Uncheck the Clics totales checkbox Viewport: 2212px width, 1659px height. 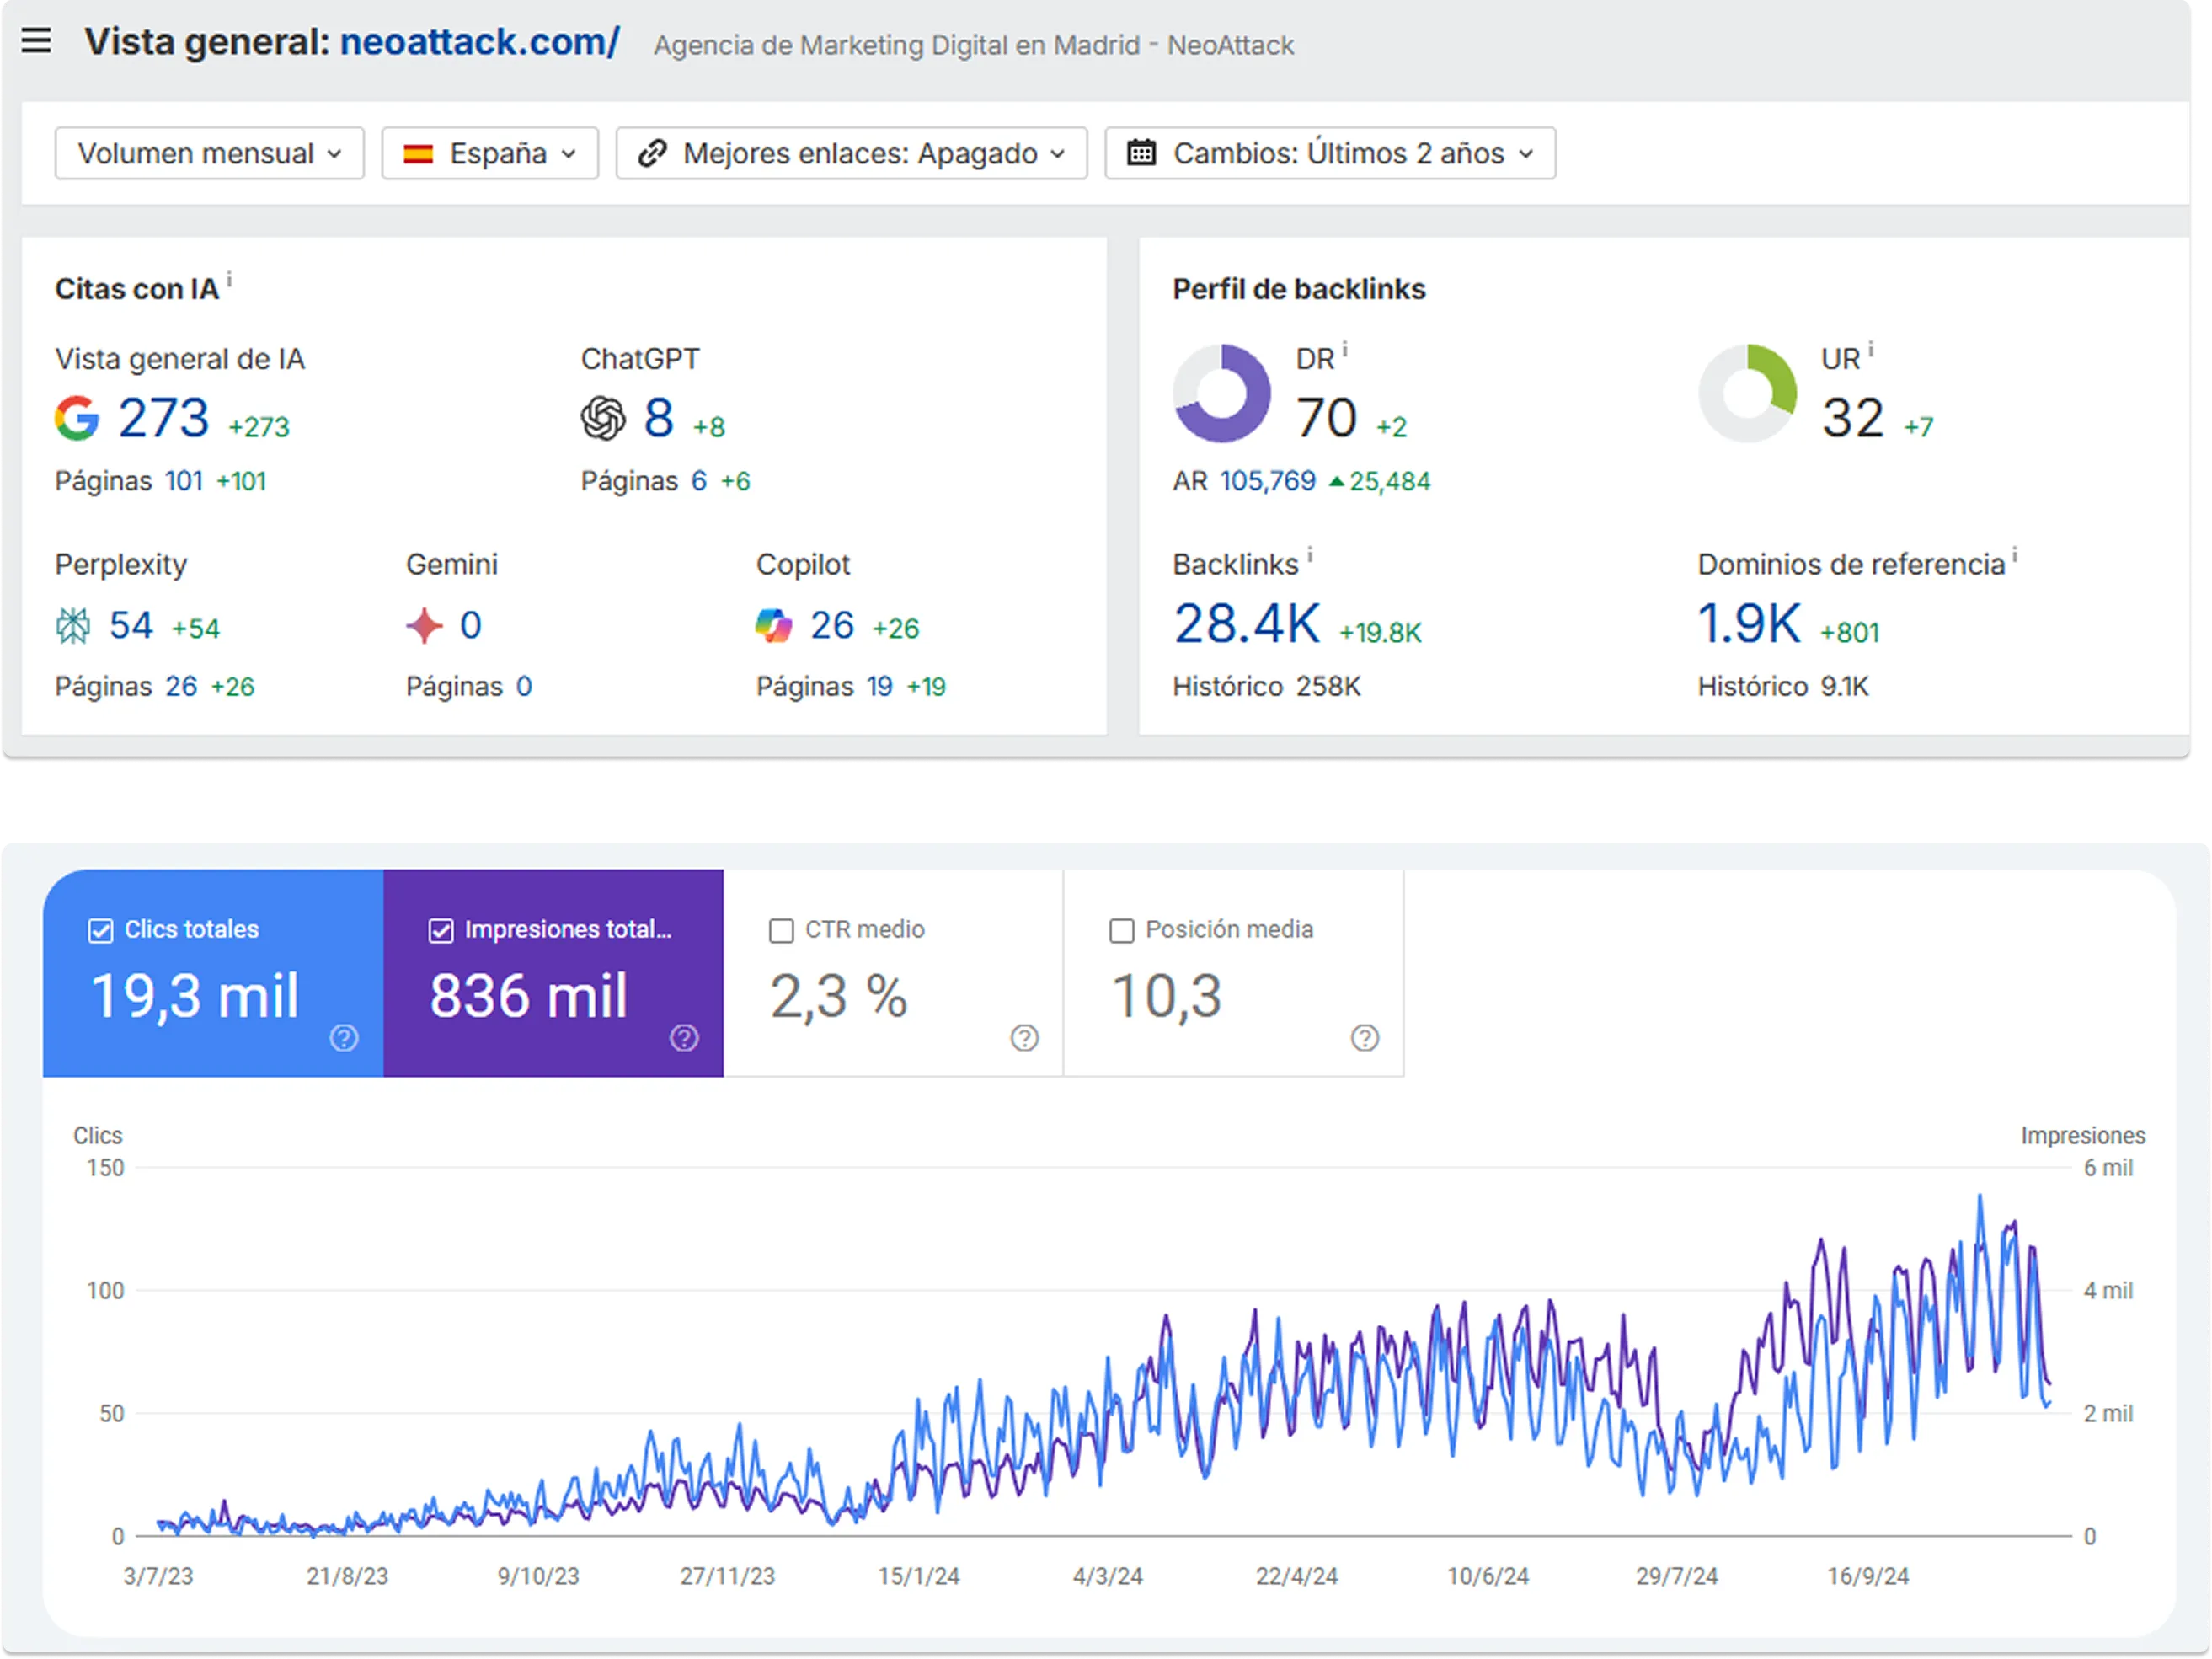[101, 931]
